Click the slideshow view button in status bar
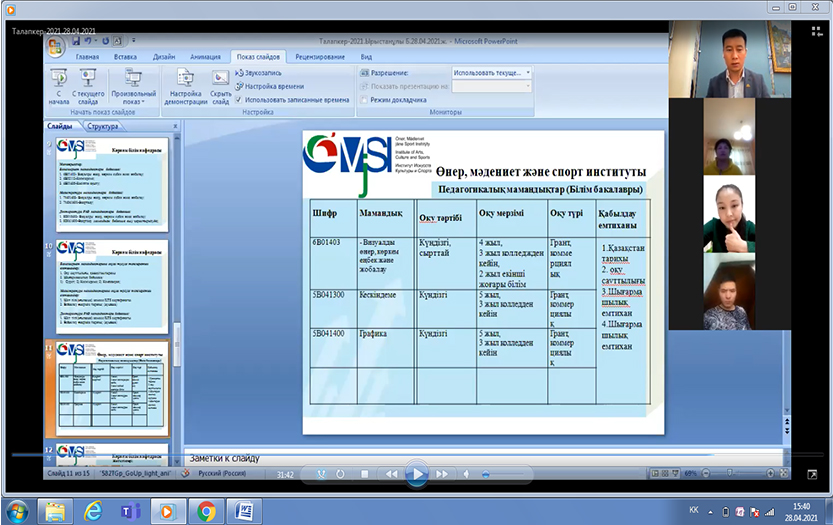 675,473
